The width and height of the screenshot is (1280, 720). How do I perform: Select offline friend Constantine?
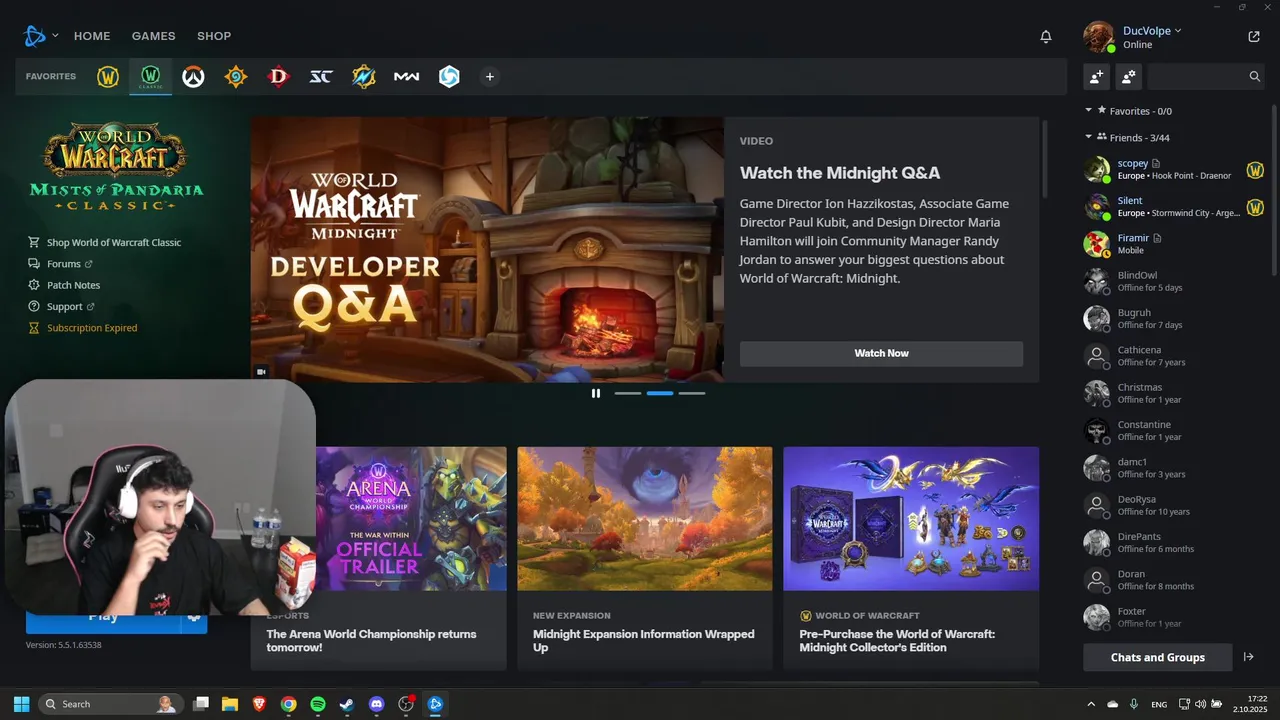pyautogui.click(x=1176, y=431)
